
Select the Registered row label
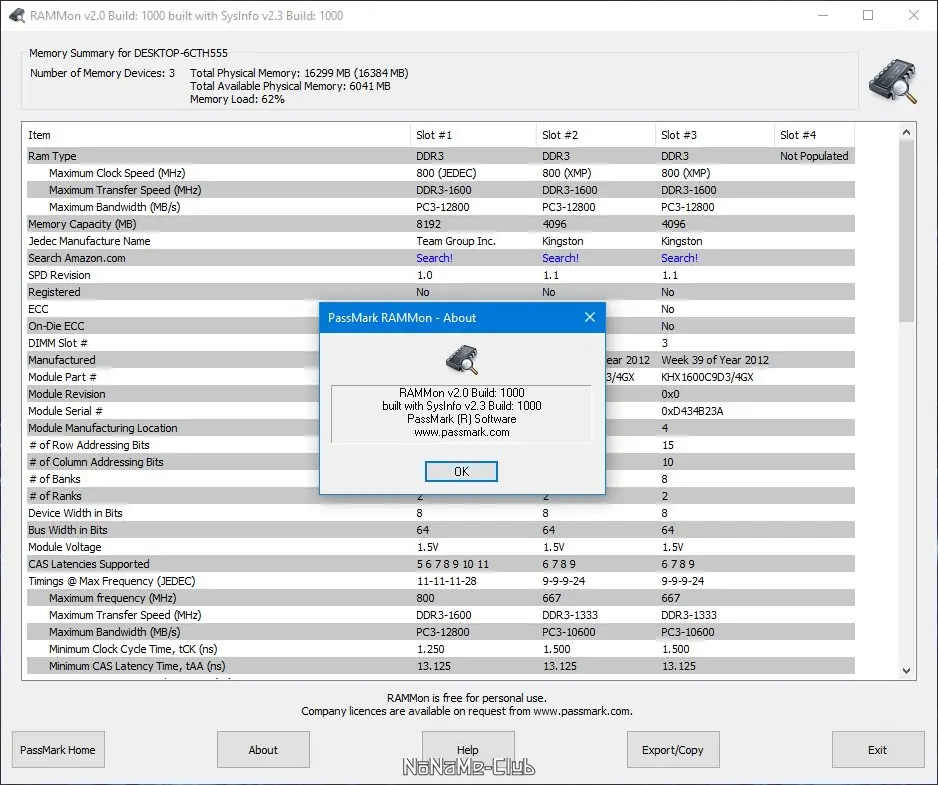[x=54, y=292]
